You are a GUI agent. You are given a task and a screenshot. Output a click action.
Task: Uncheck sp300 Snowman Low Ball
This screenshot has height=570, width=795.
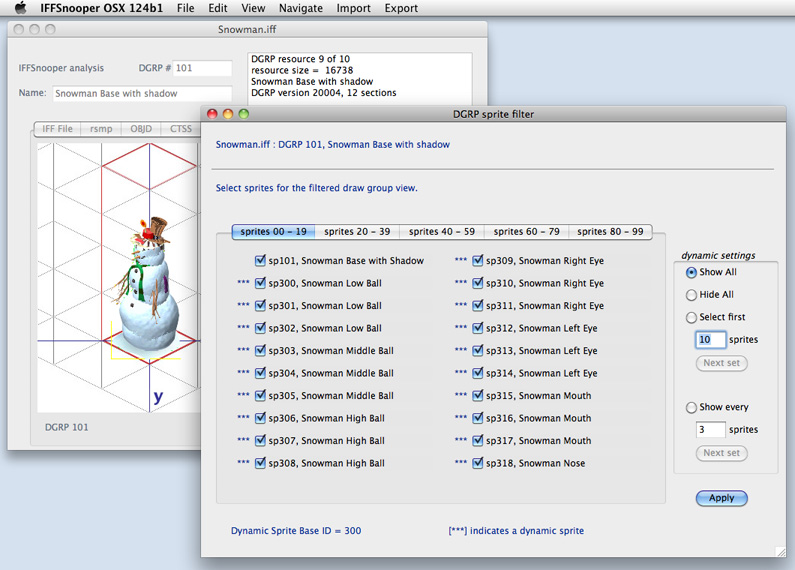[x=260, y=283]
